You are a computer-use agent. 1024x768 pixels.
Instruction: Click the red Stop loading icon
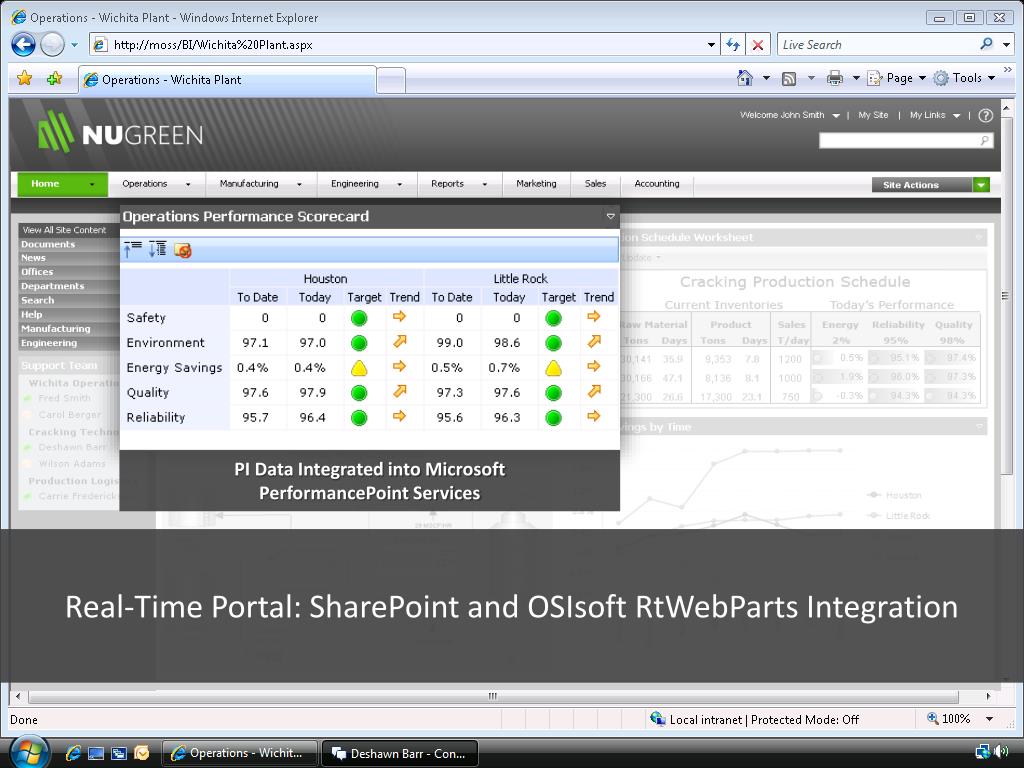pyautogui.click(x=758, y=44)
